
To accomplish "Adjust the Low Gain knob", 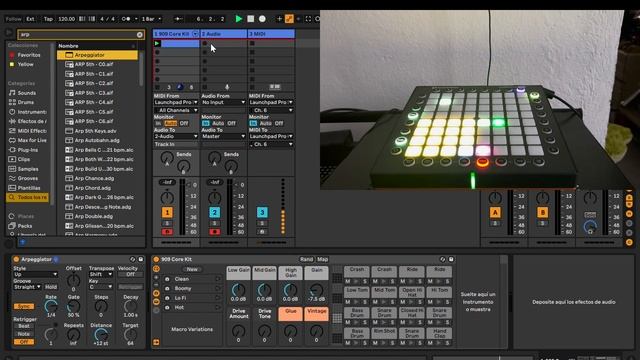I will click(x=238, y=290).
